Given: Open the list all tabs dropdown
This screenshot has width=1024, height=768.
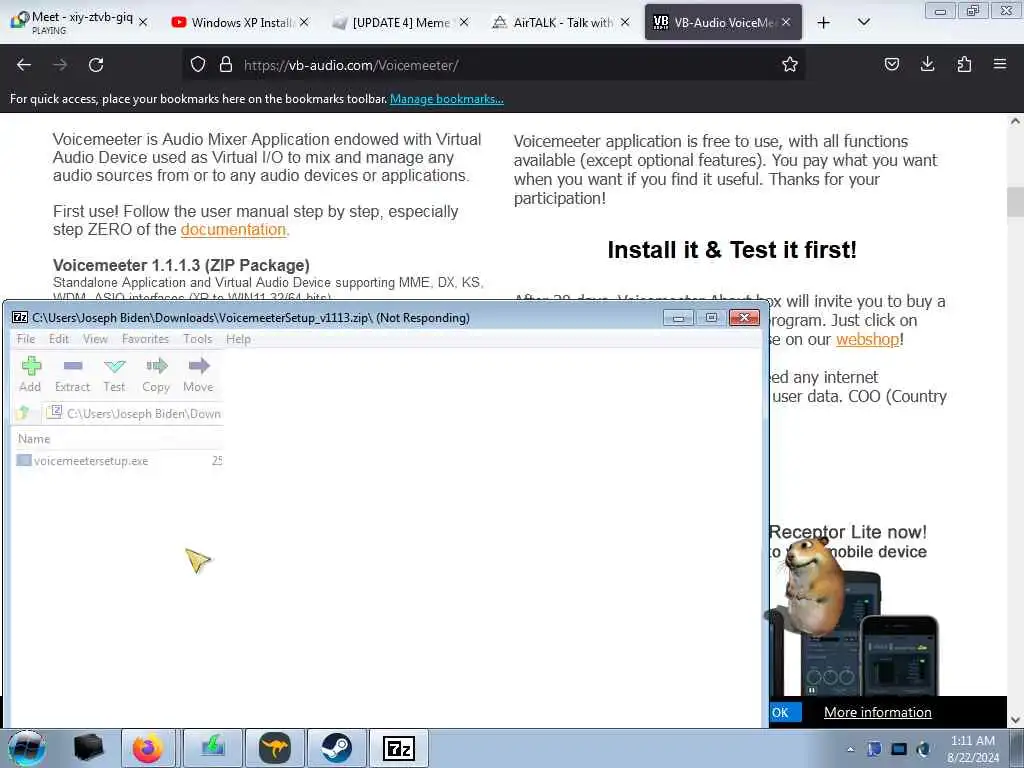Looking at the screenshot, I should tap(864, 23).
